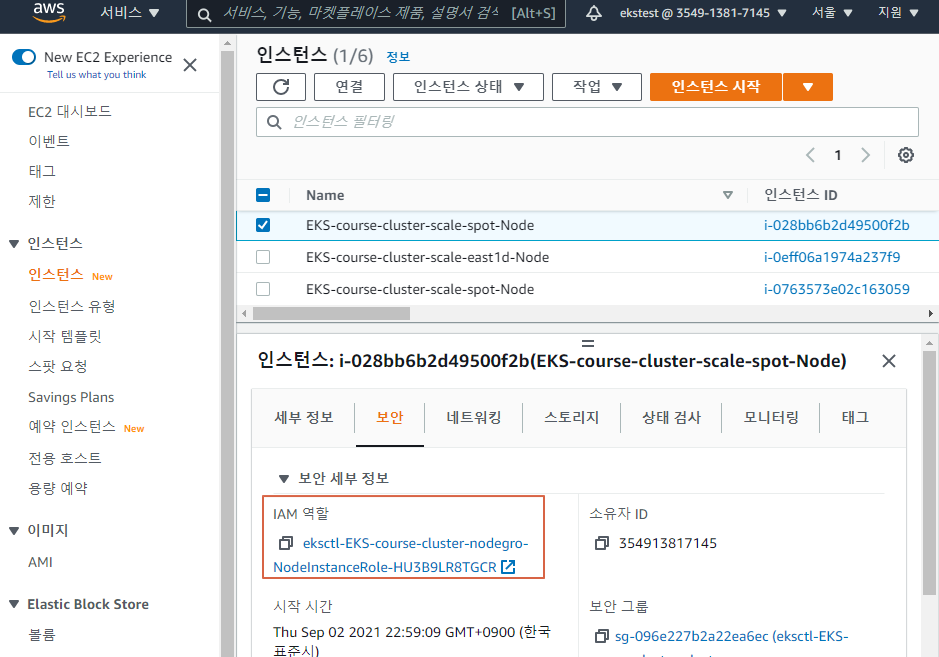Switch to the 네트워킹 tab
The height and width of the screenshot is (657, 939).
point(473,417)
